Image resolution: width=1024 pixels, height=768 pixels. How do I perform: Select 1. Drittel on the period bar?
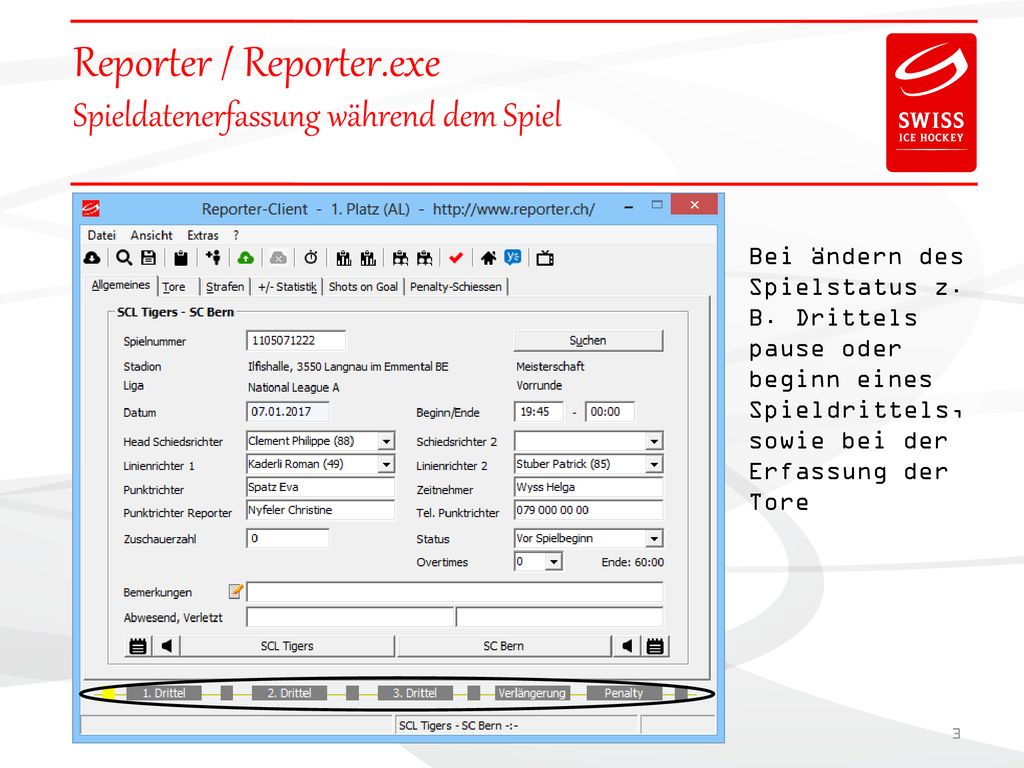pos(164,693)
